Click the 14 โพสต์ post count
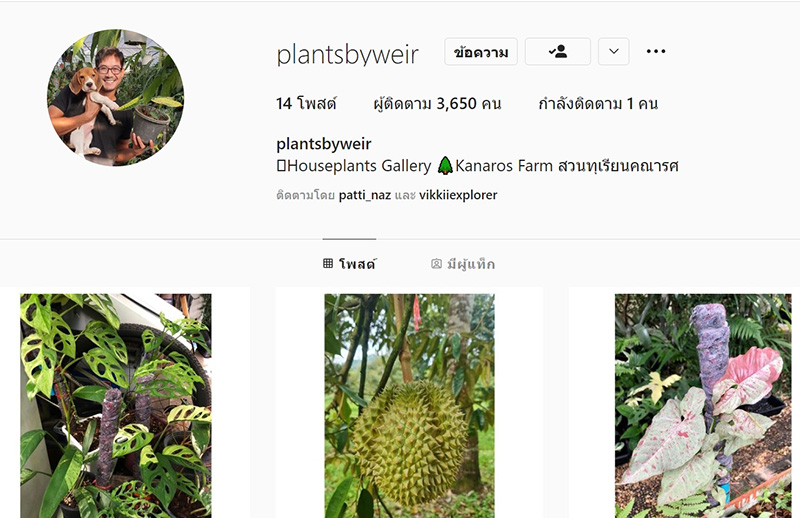 [306, 104]
